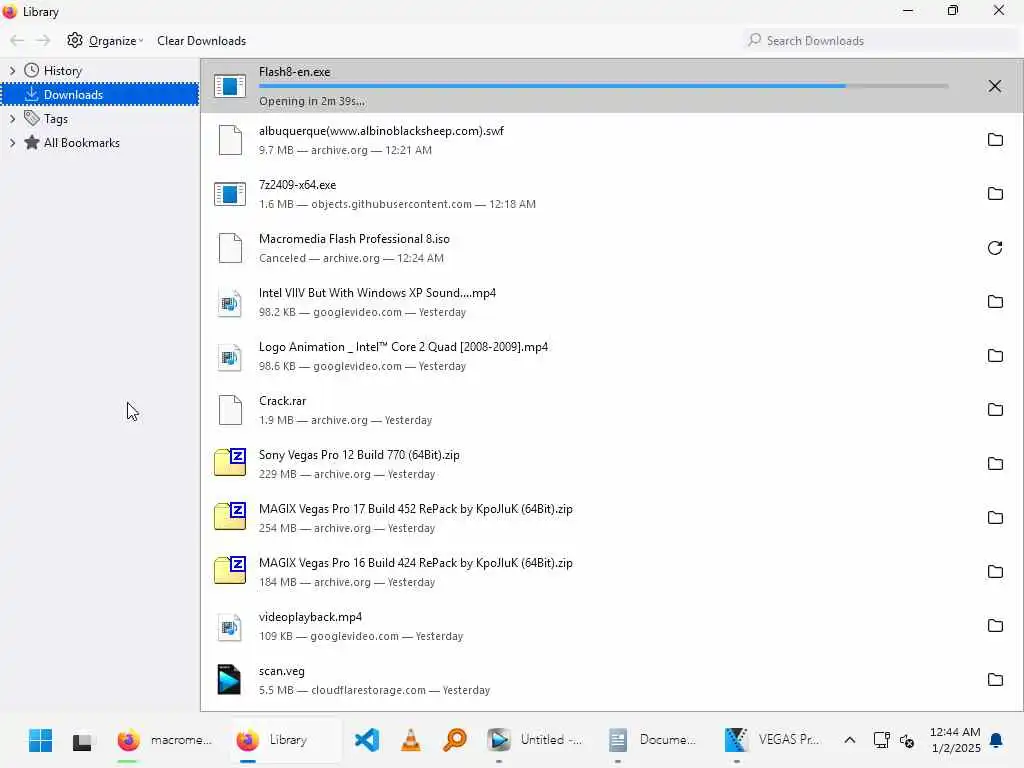Click the scan.veg file icon
This screenshot has width=1024, height=768.
point(229,679)
